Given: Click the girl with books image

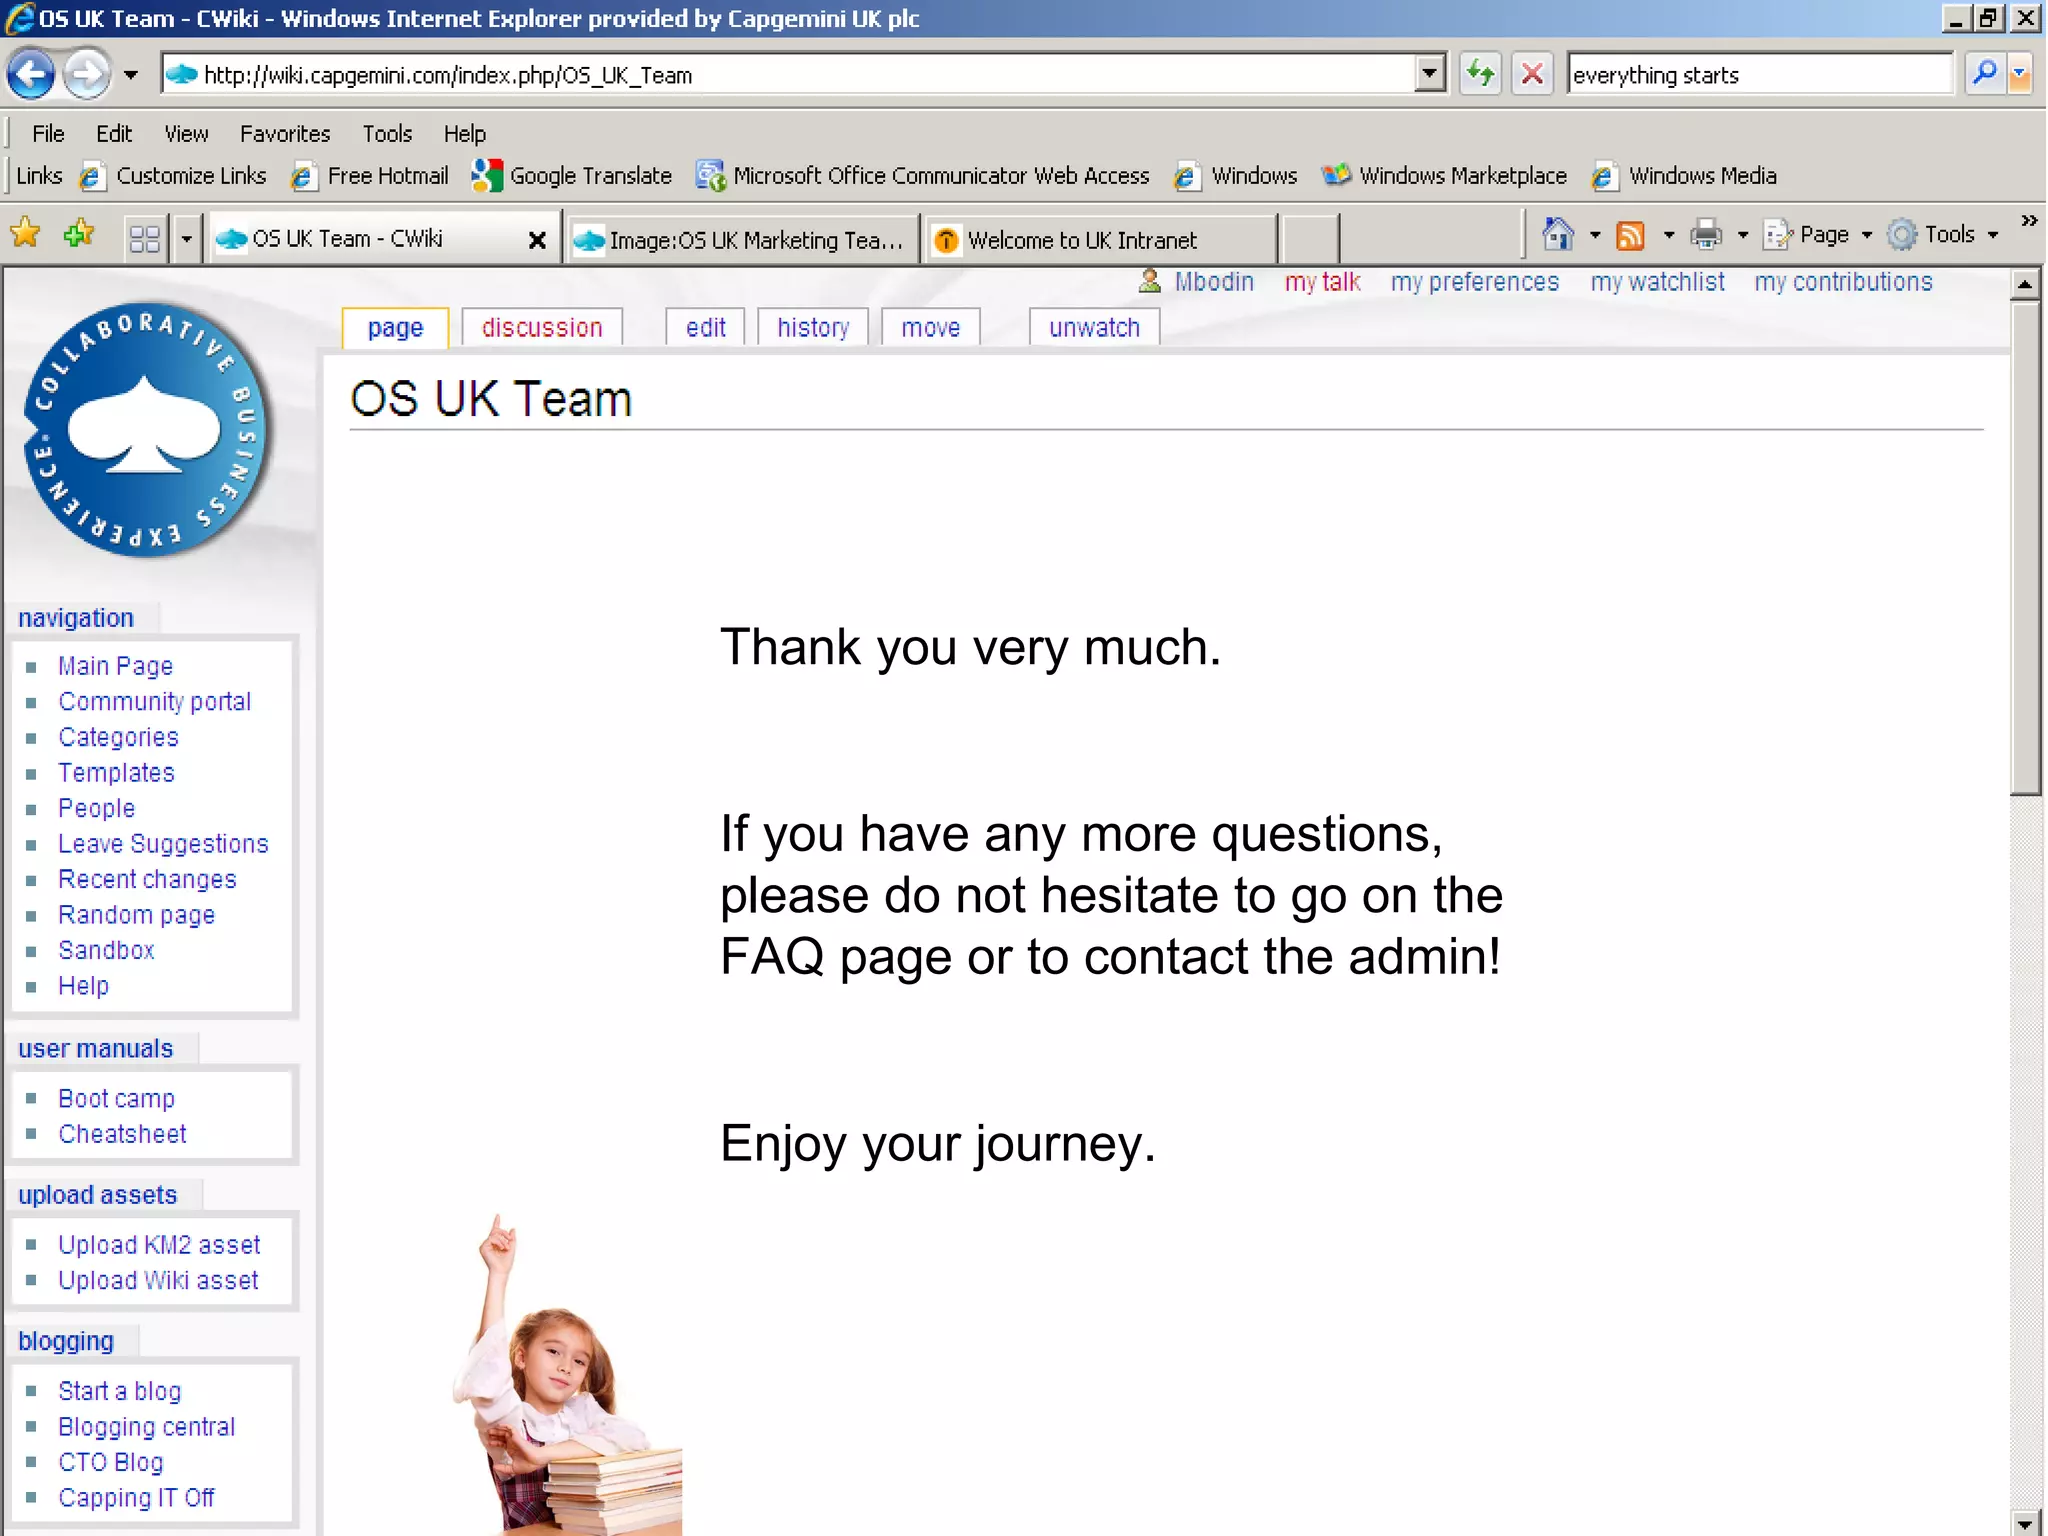Looking at the screenshot, I should pyautogui.click(x=568, y=1376).
